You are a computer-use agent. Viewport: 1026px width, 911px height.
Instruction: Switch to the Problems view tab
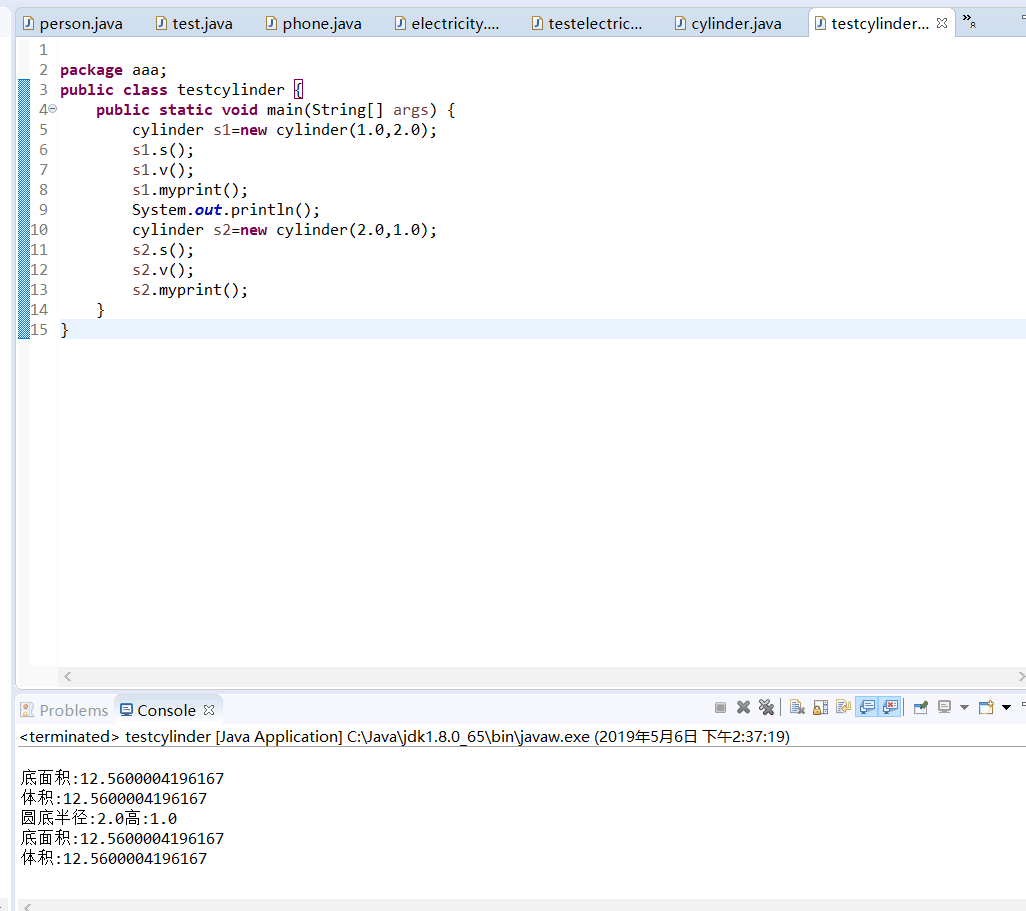tap(65, 710)
